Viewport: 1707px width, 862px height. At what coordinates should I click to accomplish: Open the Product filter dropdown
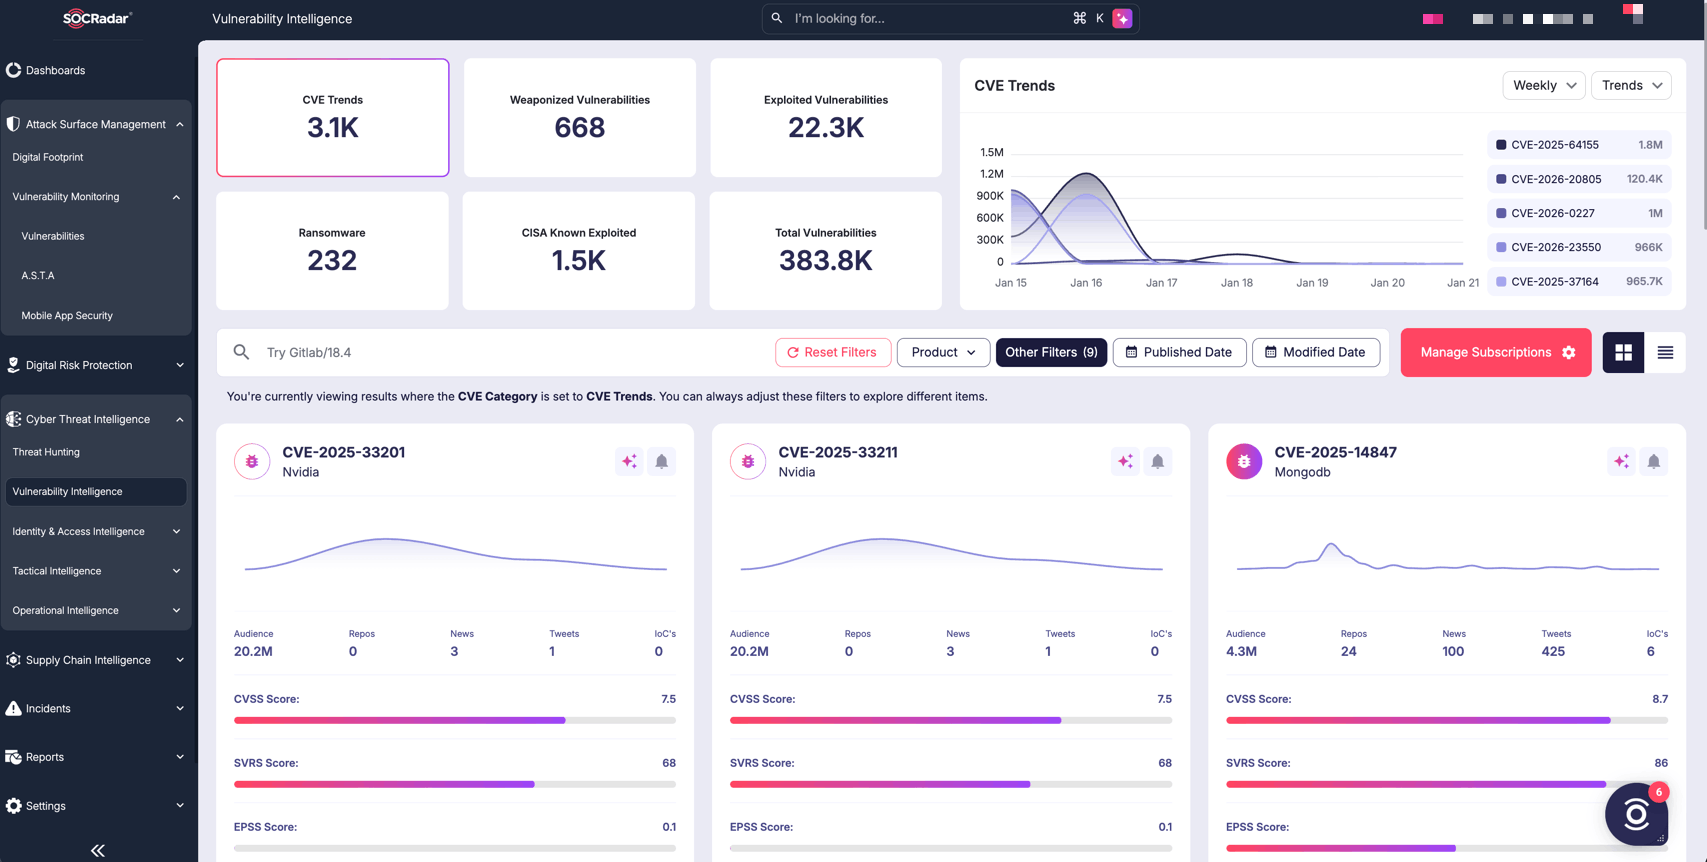(x=943, y=352)
